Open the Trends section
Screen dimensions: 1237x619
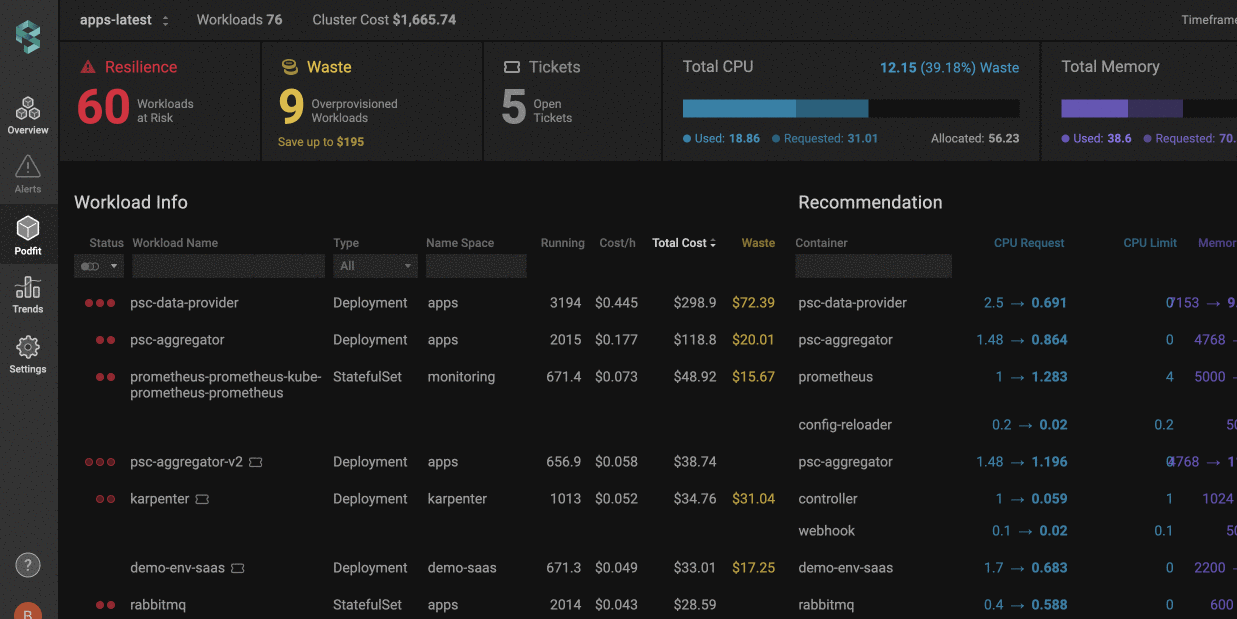(28, 294)
